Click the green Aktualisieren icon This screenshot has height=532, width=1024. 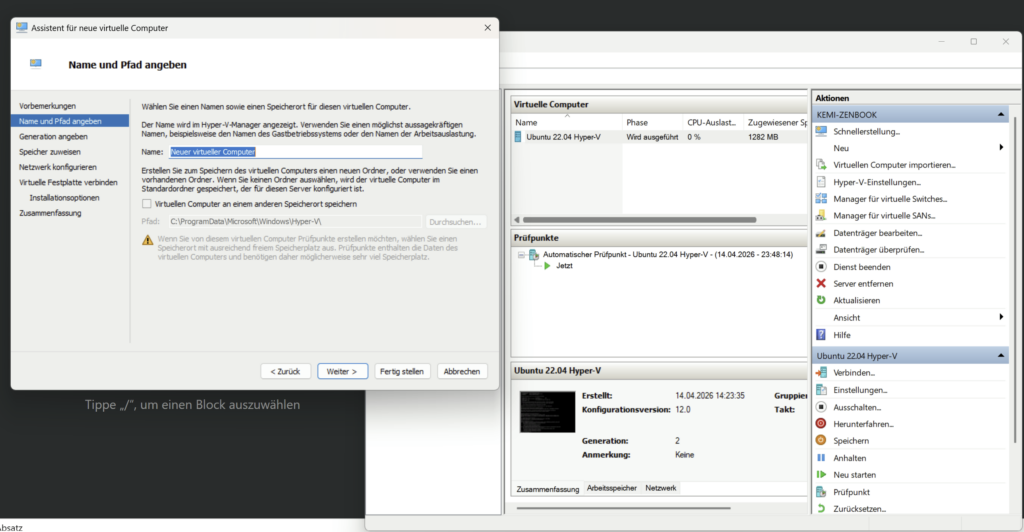[x=821, y=300]
